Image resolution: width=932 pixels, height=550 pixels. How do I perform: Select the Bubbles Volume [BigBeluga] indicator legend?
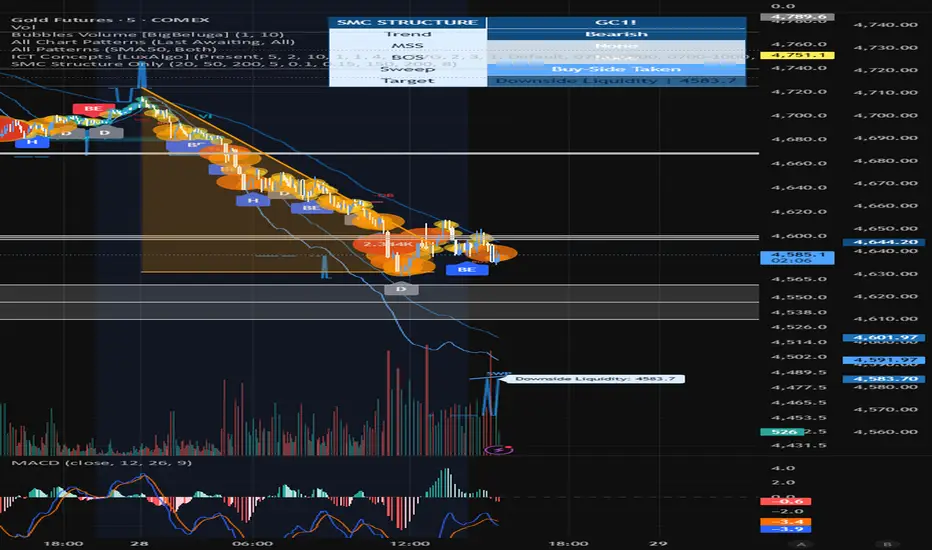coord(147,34)
